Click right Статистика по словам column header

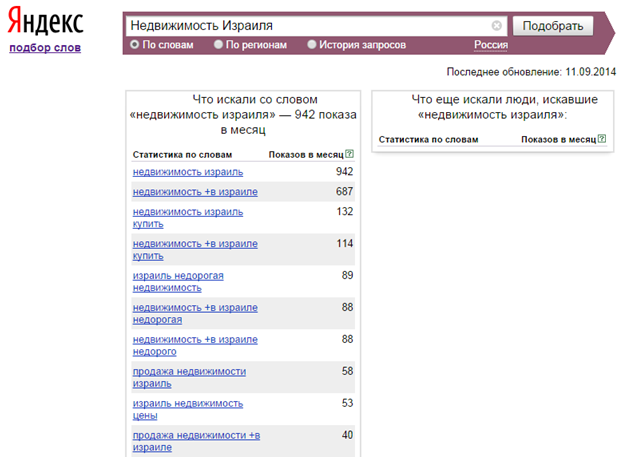pyautogui.click(x=428, y=140)
